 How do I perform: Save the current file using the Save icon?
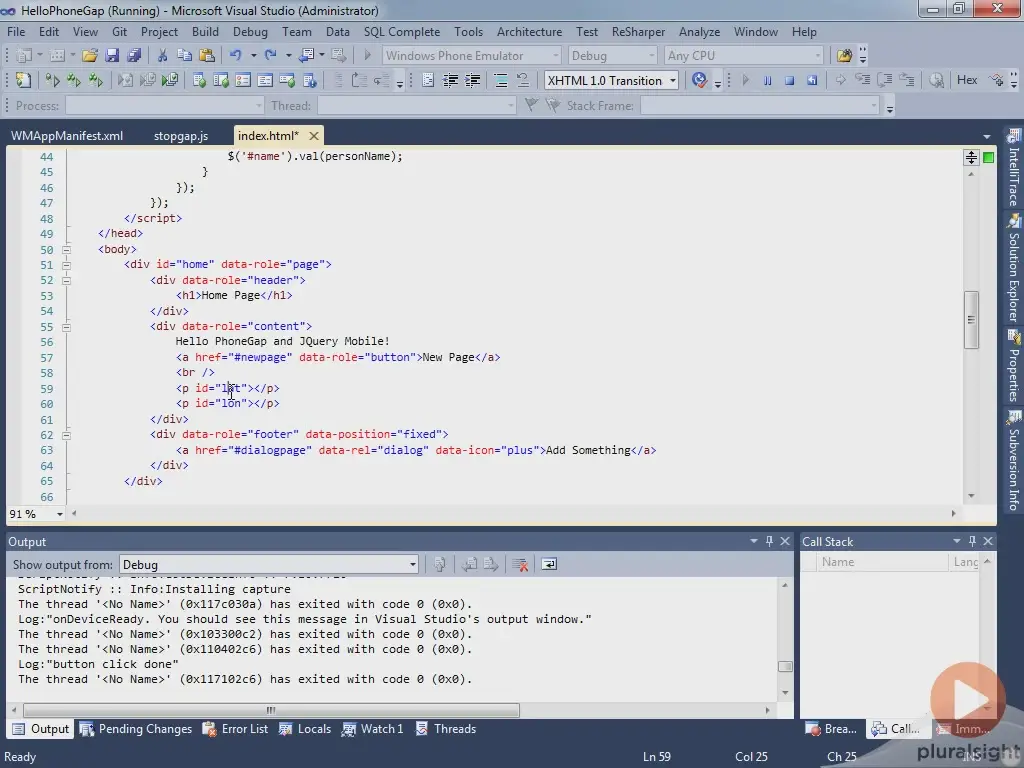pos(110,55)
